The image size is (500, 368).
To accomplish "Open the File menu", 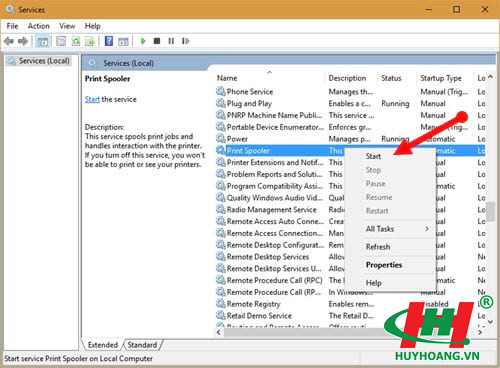I will [12, 26].
